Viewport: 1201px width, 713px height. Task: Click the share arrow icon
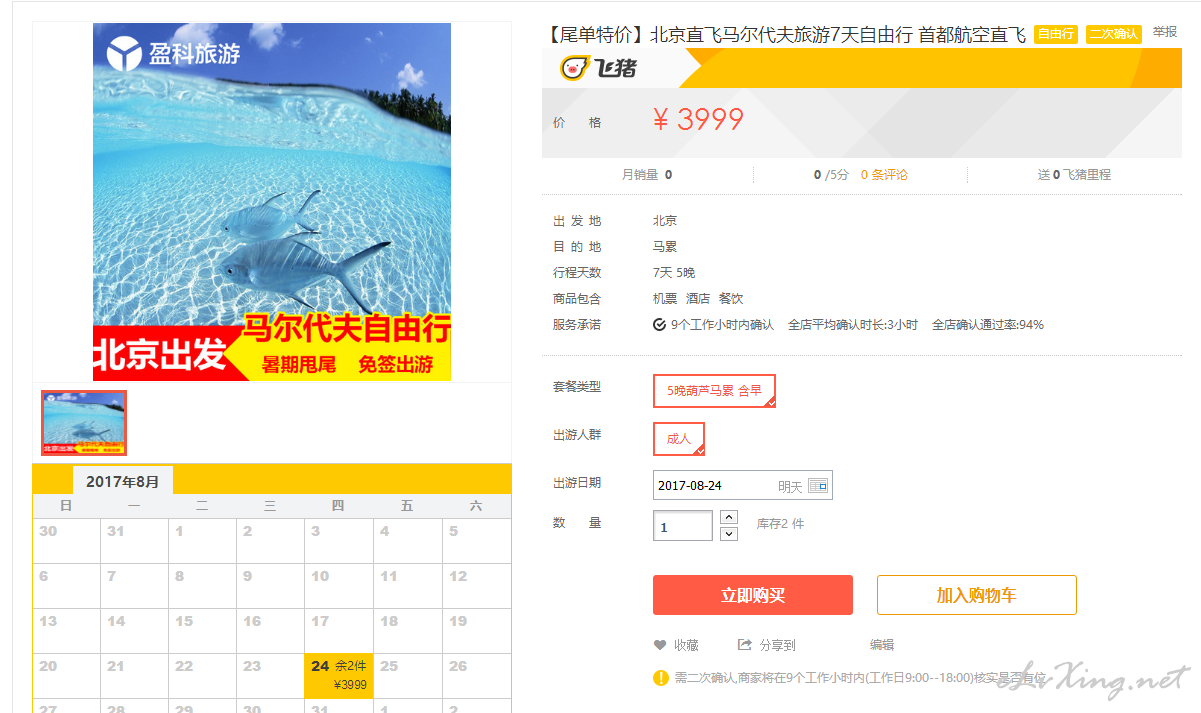coord(744,645)
